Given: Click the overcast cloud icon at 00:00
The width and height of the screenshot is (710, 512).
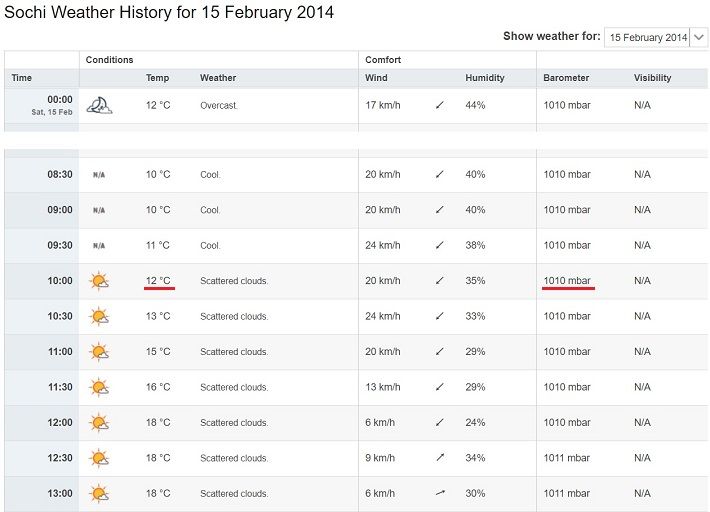Looking at the screenshot, I should (x=99, y=105).
